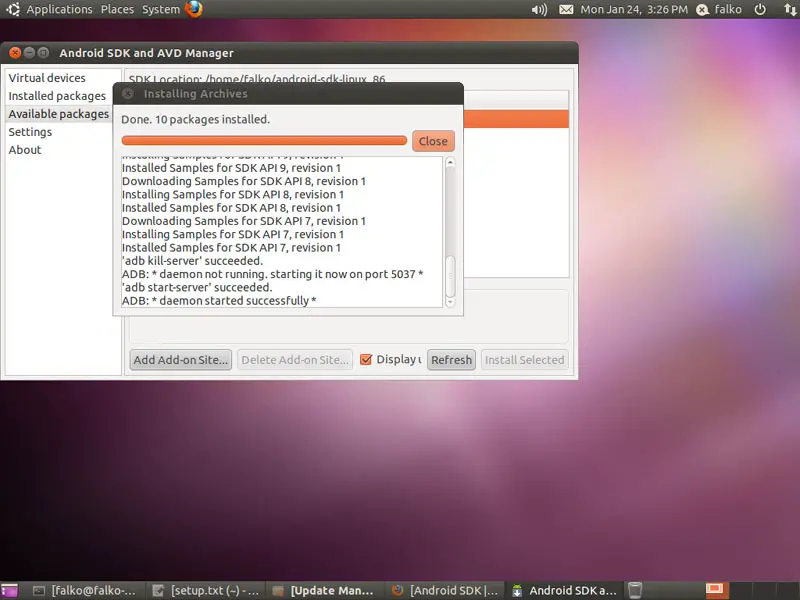Viewport: 800px width, 600px height.
Task: Switch to Android SDK Firefox window in taskbar
Action: tap(445, 590)
